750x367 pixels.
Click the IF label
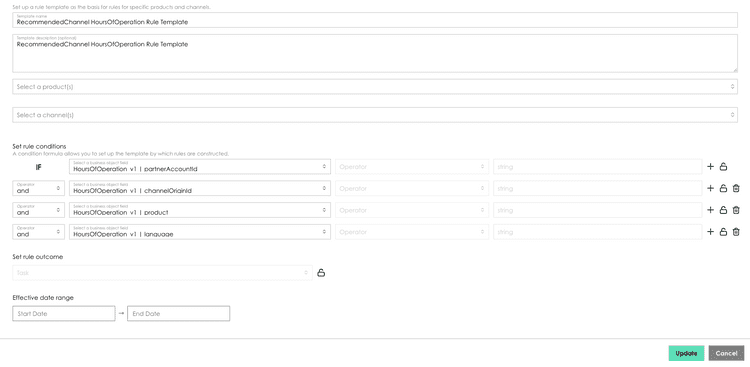[x=39, y=167]
